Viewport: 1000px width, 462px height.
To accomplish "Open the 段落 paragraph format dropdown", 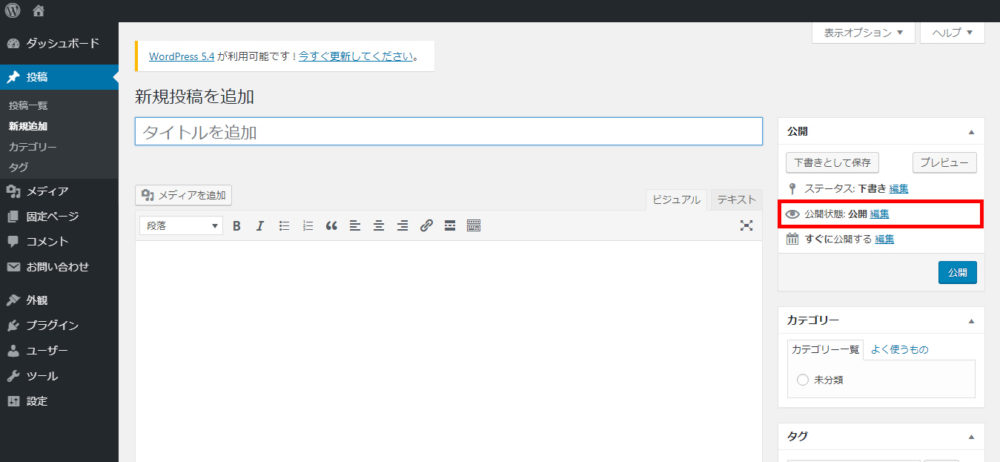I will (181, 226).
